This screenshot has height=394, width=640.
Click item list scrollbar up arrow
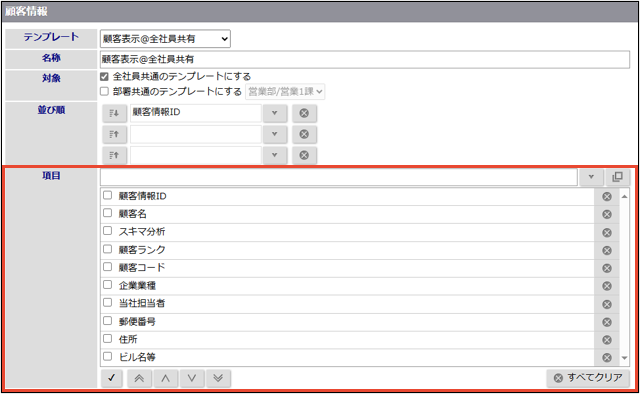[624, 196]
